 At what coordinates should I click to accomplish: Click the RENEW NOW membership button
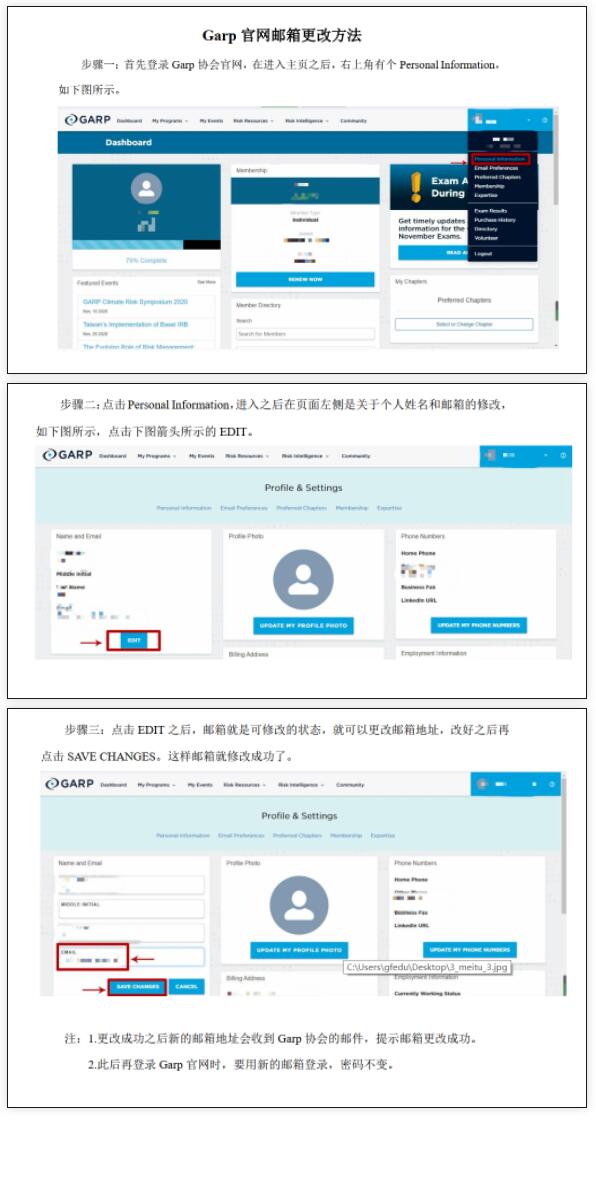coord(305,279)
